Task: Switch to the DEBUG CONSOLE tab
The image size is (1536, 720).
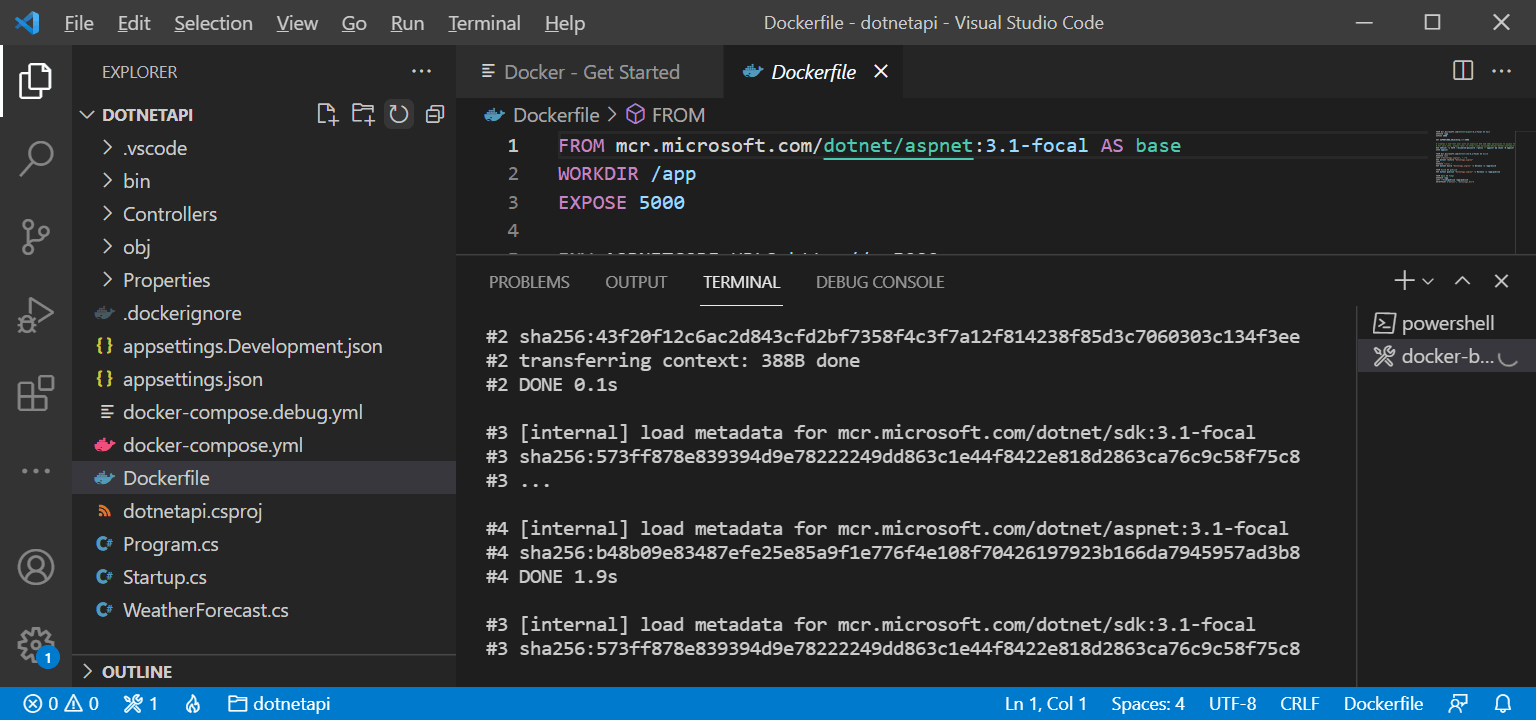Action: pos(880,282)
